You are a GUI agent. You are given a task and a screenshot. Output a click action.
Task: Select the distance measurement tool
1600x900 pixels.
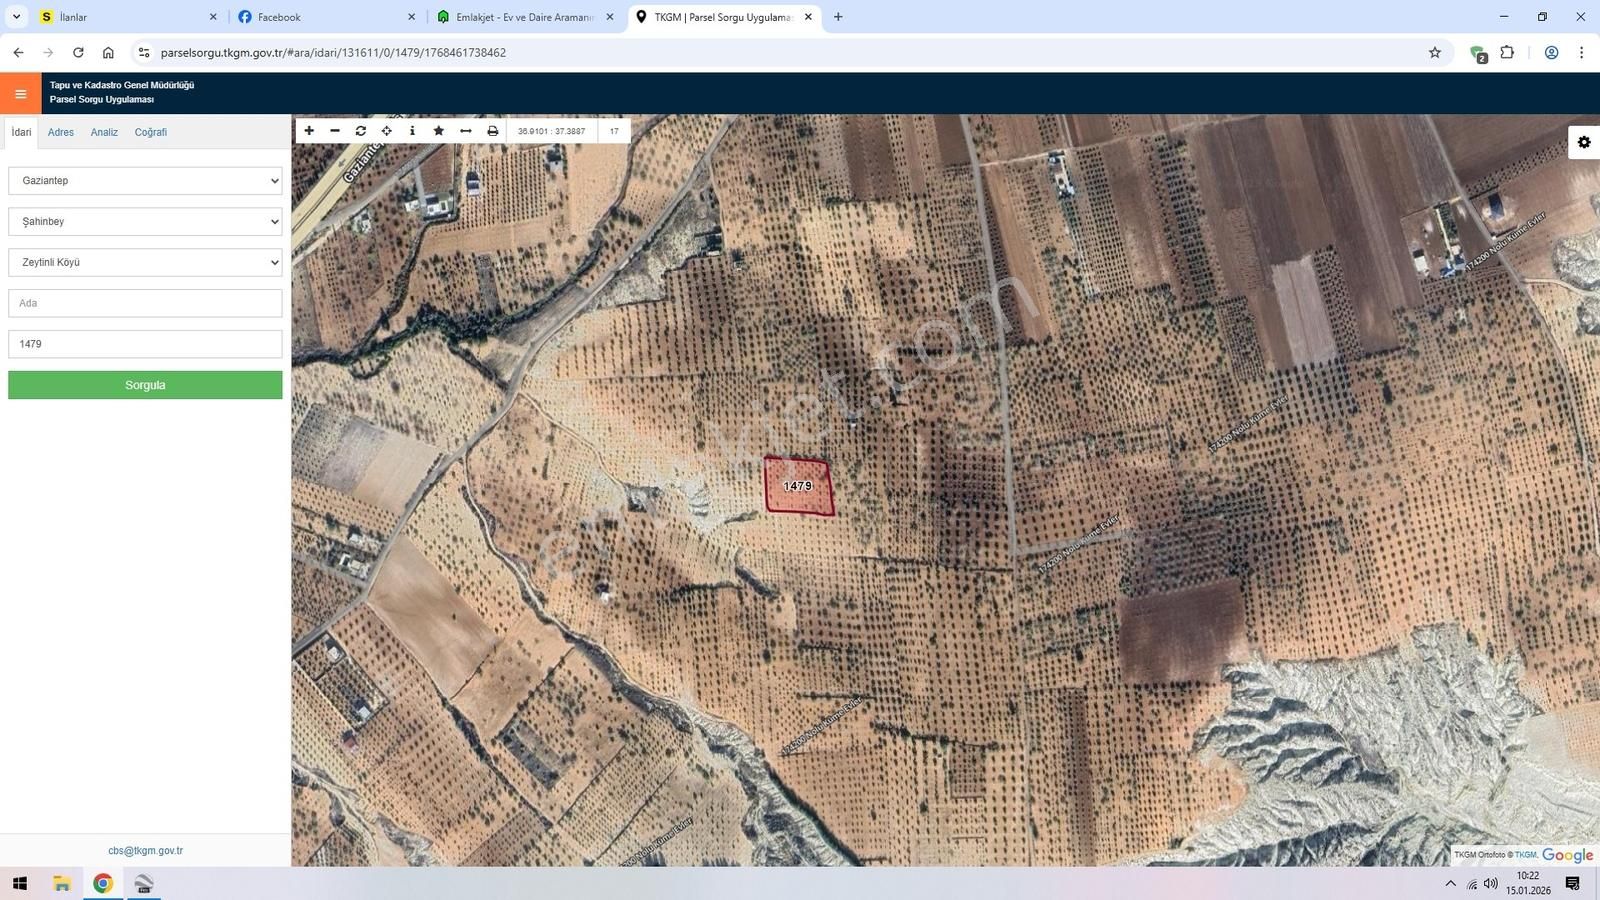[x=465, y=131]
